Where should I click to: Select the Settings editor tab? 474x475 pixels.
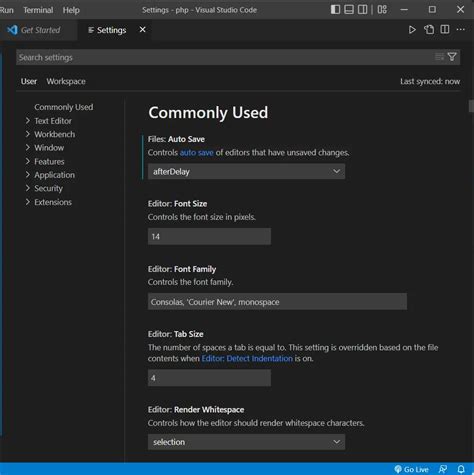[114, 30]
